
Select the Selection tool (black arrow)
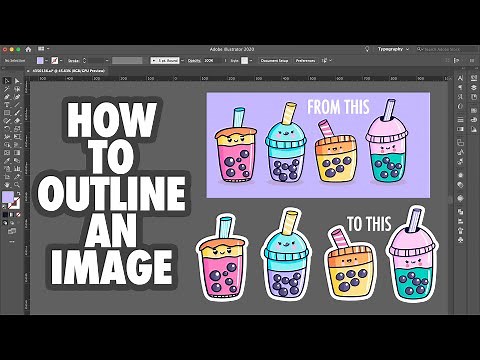7,81
